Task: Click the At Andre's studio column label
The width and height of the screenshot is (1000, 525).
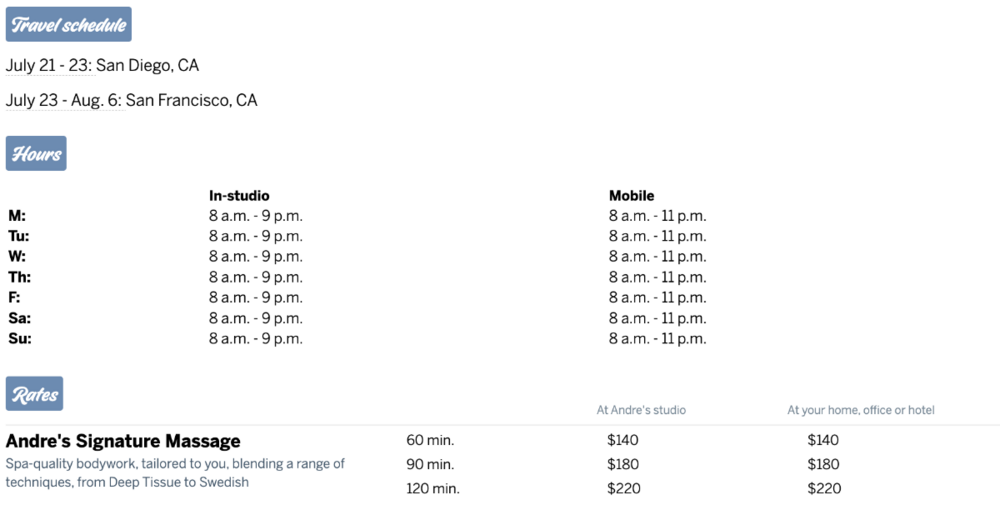Action: click(641, 410)
